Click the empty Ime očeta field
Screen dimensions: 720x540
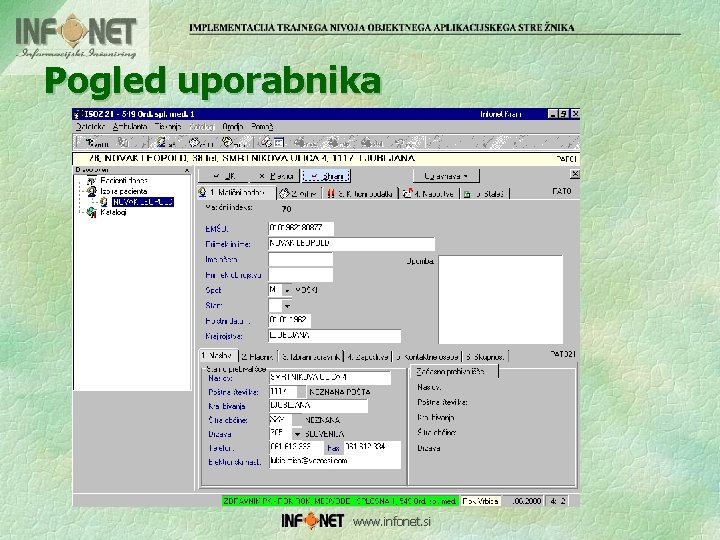tap(301, 259)
